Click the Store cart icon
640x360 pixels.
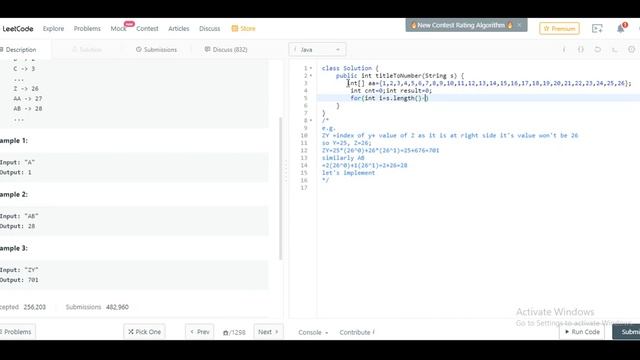pyautogui.click(x=234, y=29)
